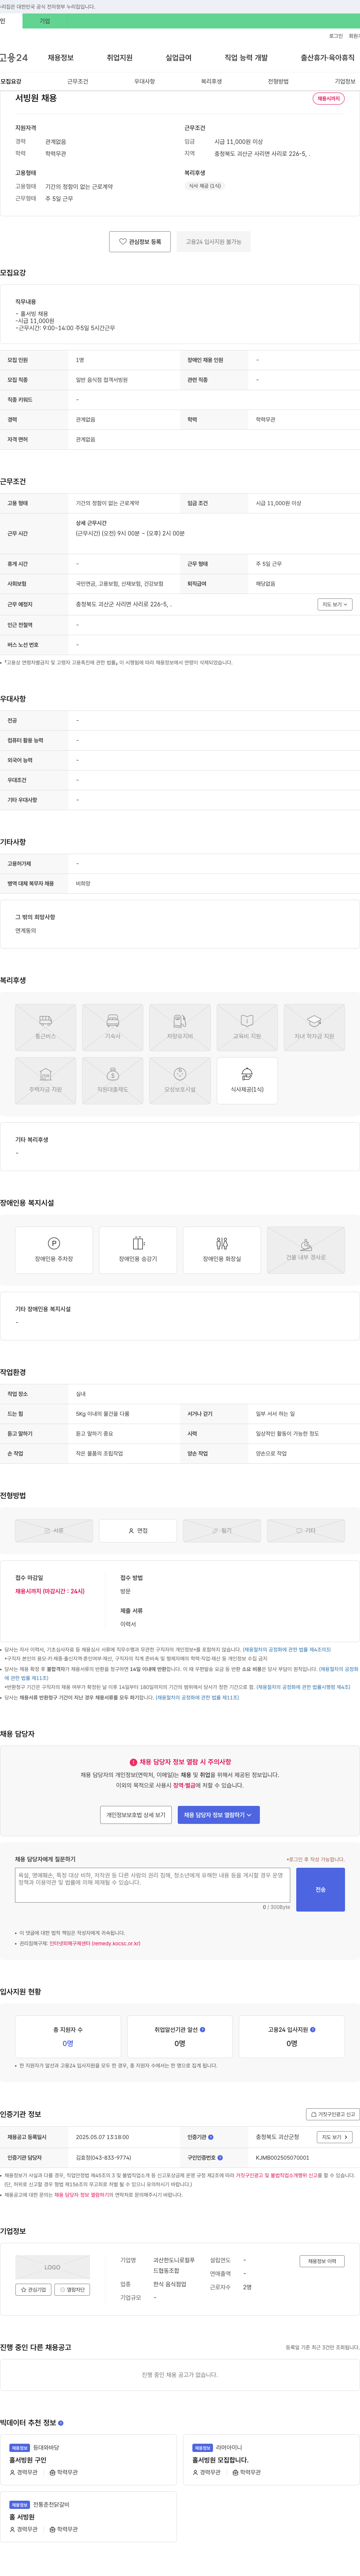360x2576 pixels.
Task: Open the 라마마이니 홀서빙원 모집합니다 card
Action: click(271, 2460)
